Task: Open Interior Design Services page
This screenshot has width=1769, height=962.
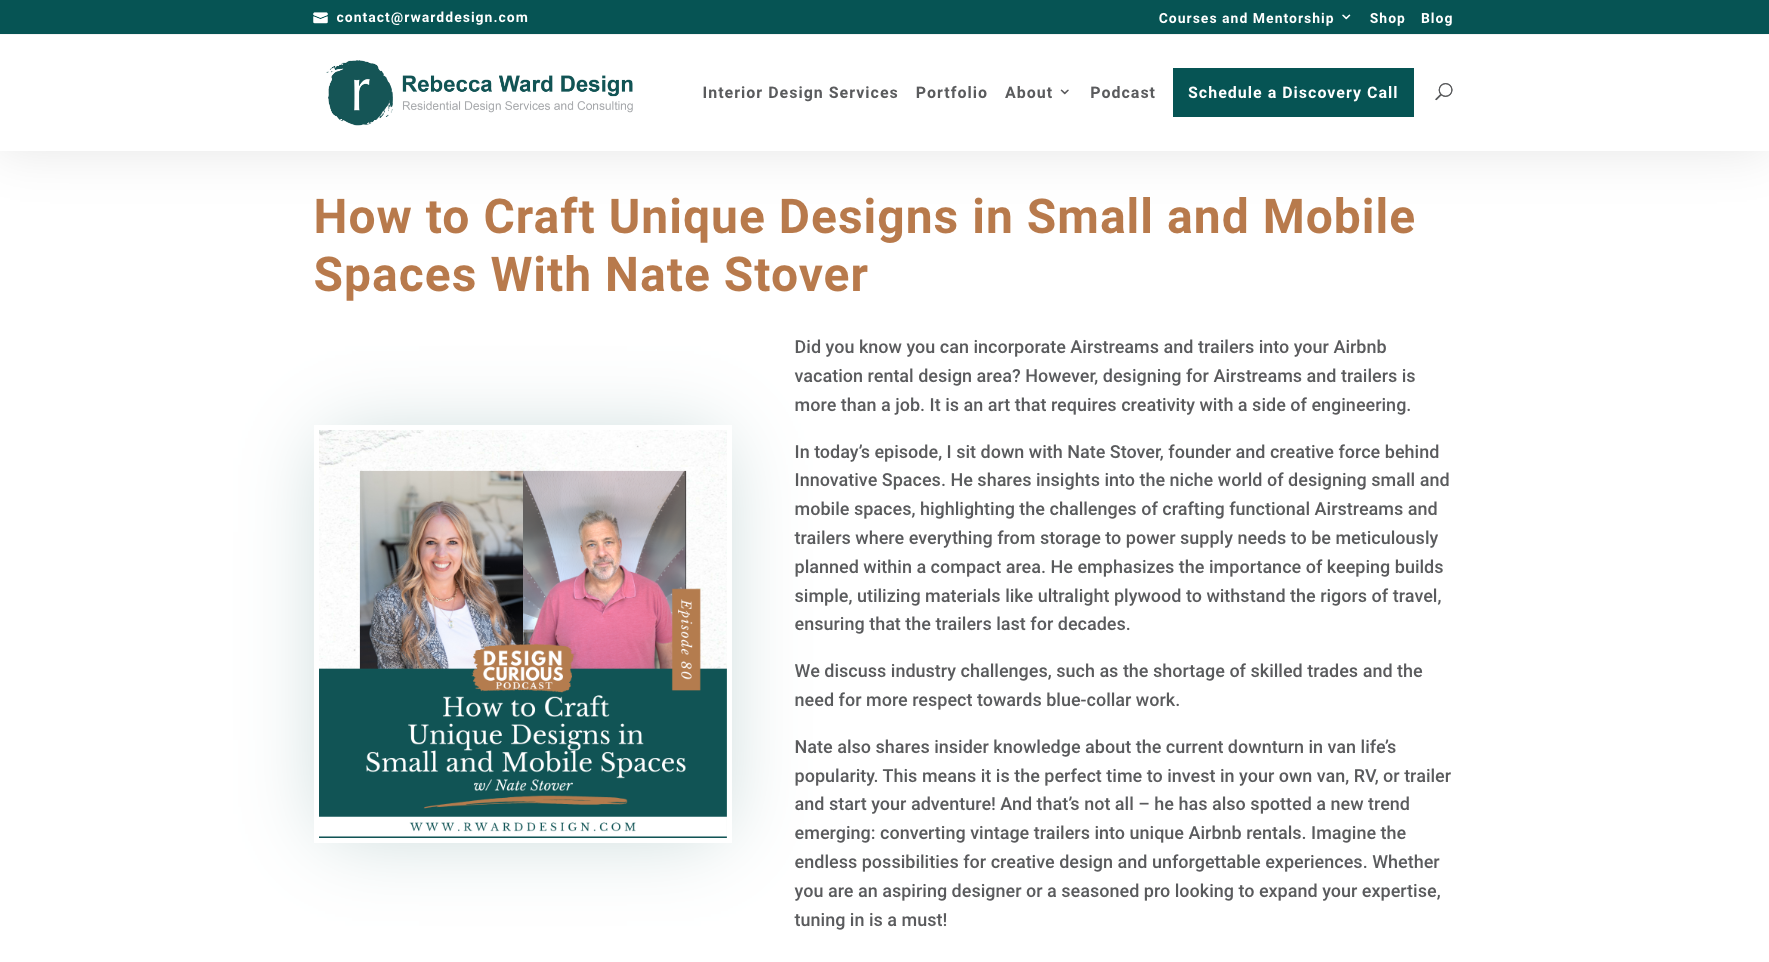Action: click(800, 92)
